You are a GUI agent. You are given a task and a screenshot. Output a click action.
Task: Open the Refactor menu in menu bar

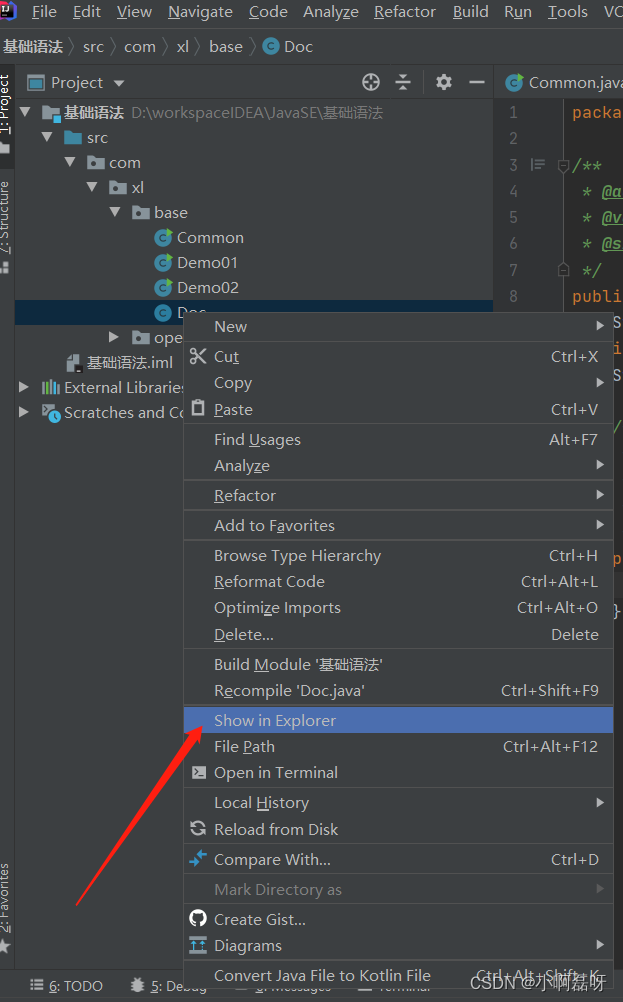tap(404, 12)
